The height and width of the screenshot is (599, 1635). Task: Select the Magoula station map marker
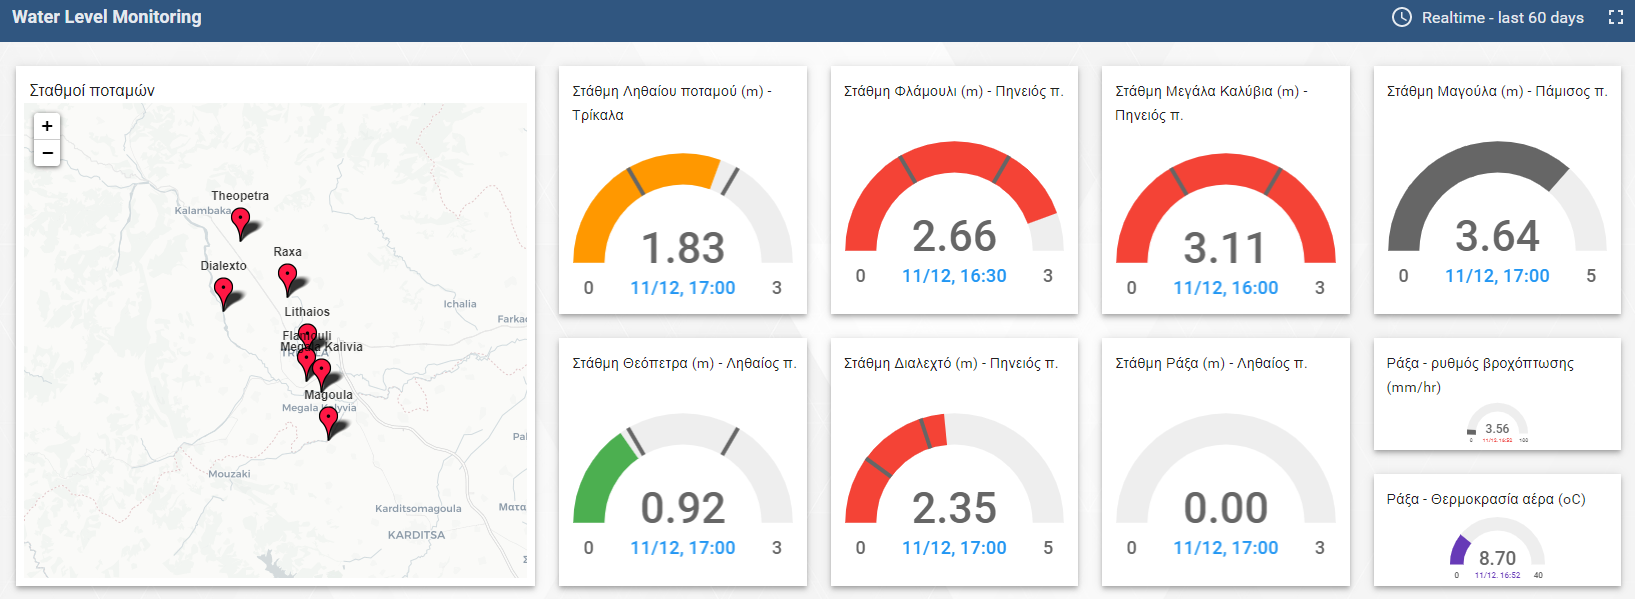pos(328,422)
